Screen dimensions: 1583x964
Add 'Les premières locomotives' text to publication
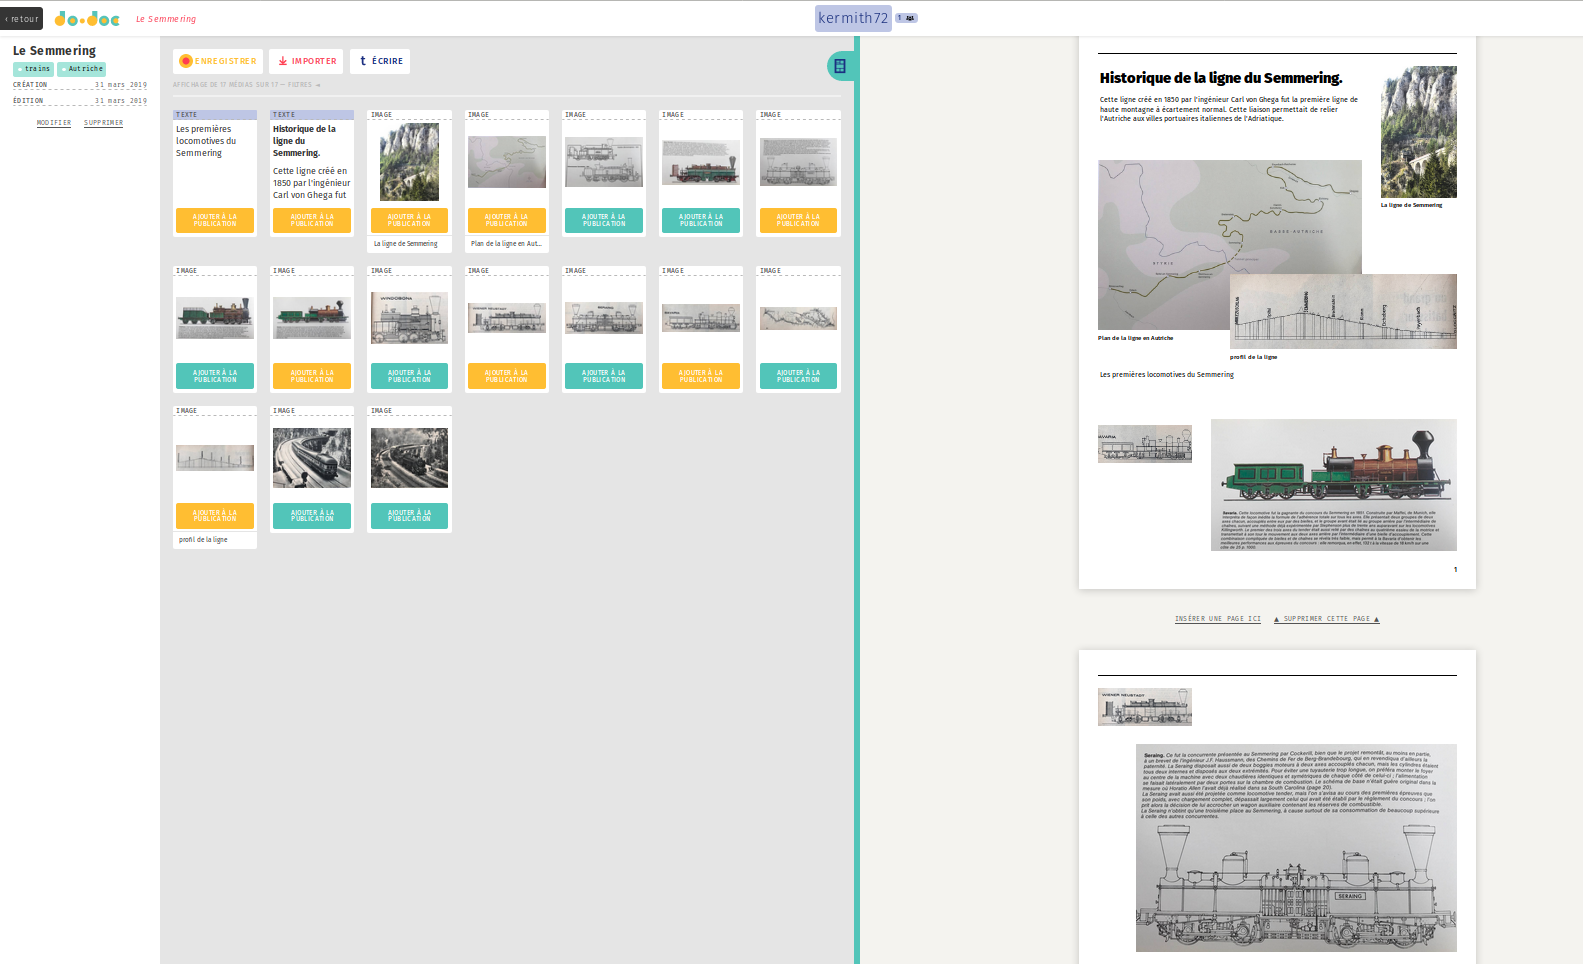[x=215, y=220]
